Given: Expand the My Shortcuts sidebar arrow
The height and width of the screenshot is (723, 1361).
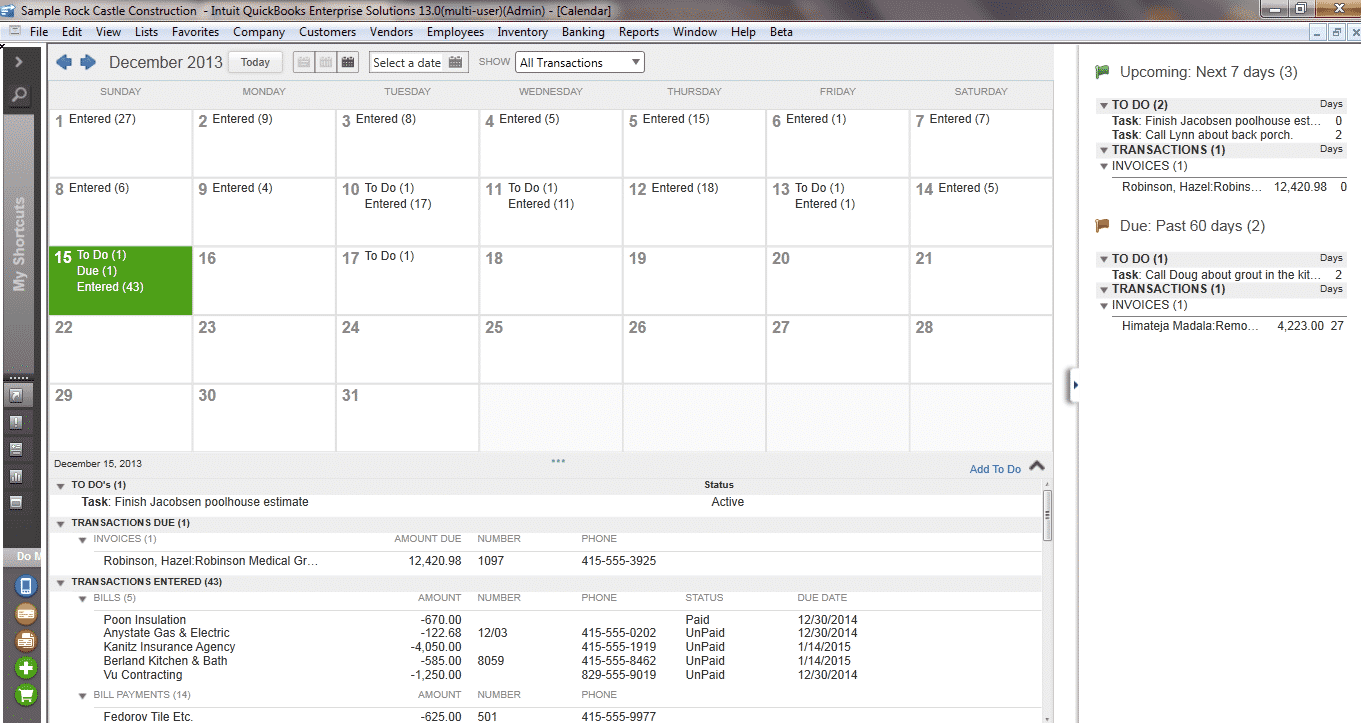Looking at the screenshot, I should tap(19, 62).
